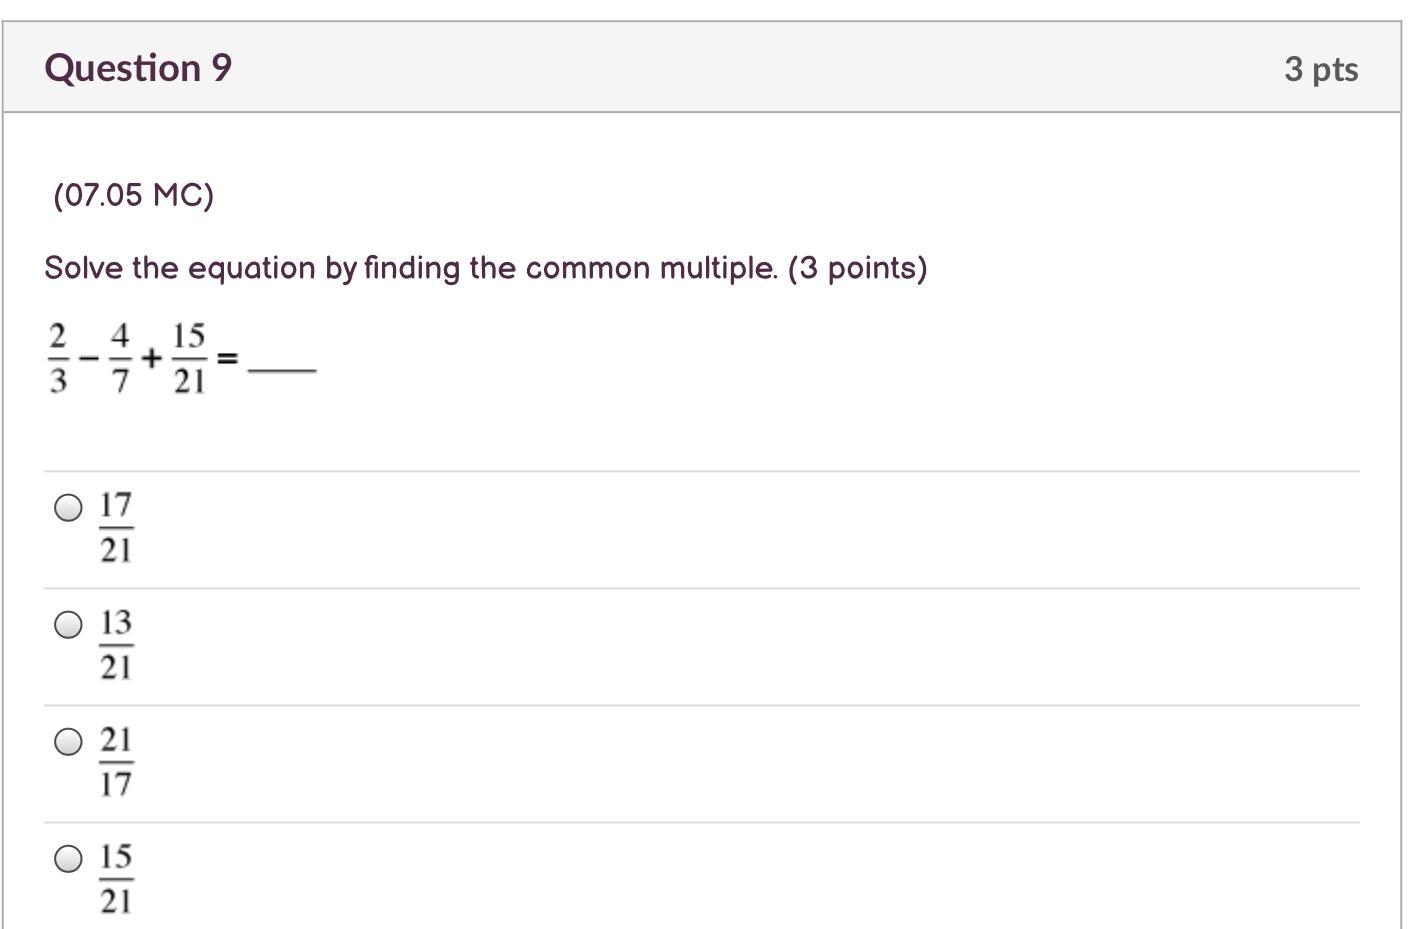Click the 13/21 fraction answer label
Image resolution: width=1413 pixels, height=929 pixels.
tap(116, 644)
